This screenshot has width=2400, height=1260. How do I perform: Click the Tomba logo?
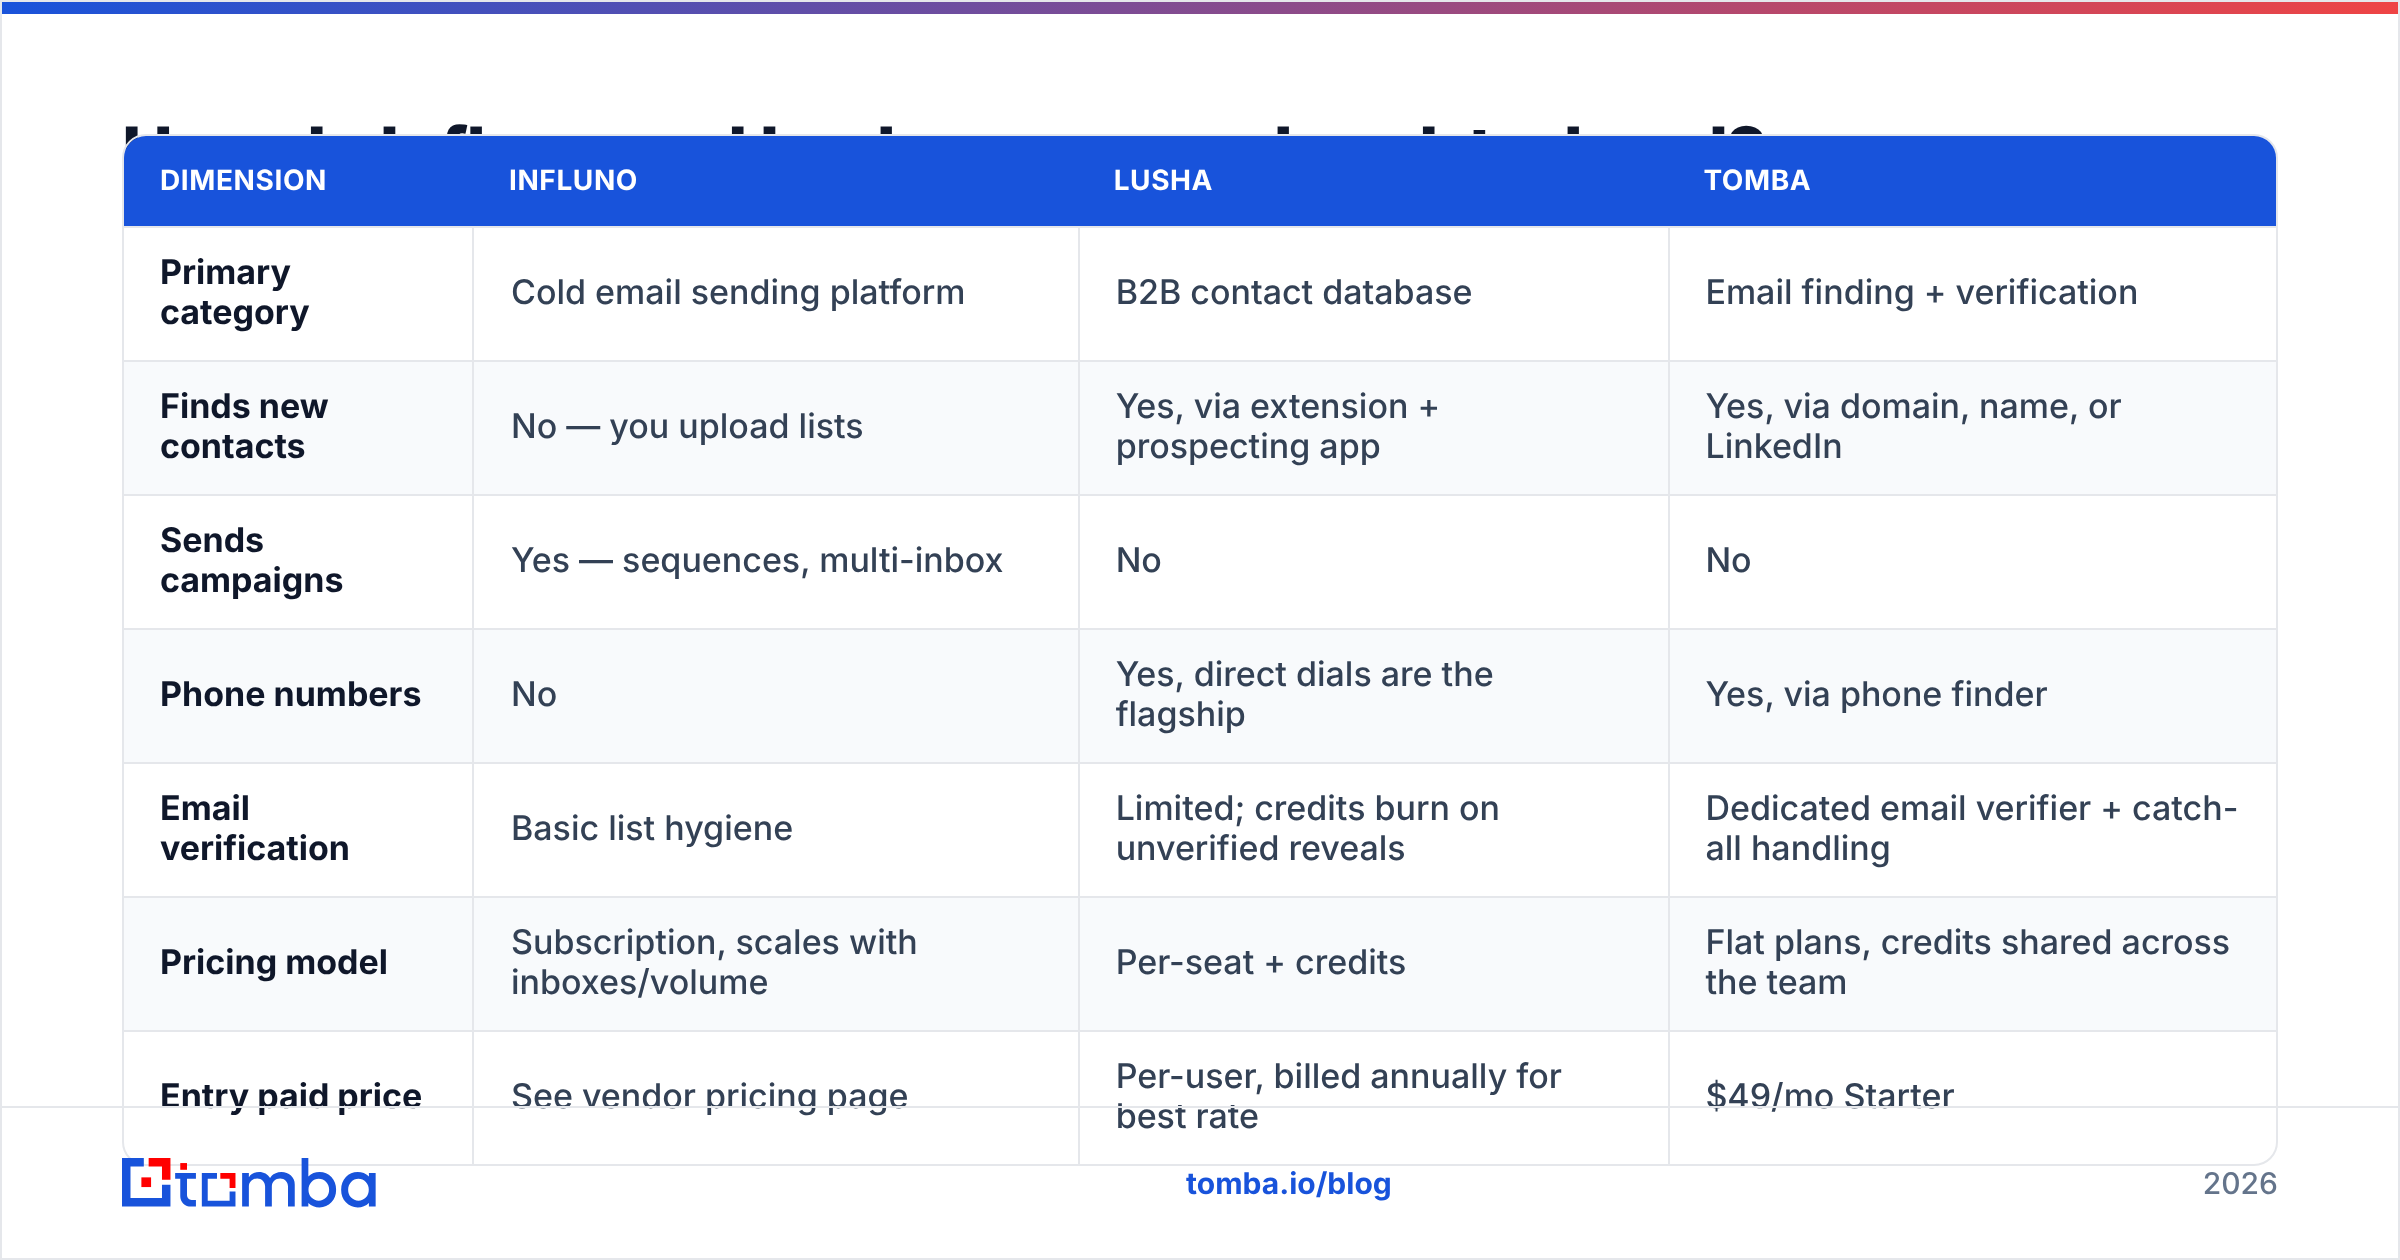(x=249, y=1183)
